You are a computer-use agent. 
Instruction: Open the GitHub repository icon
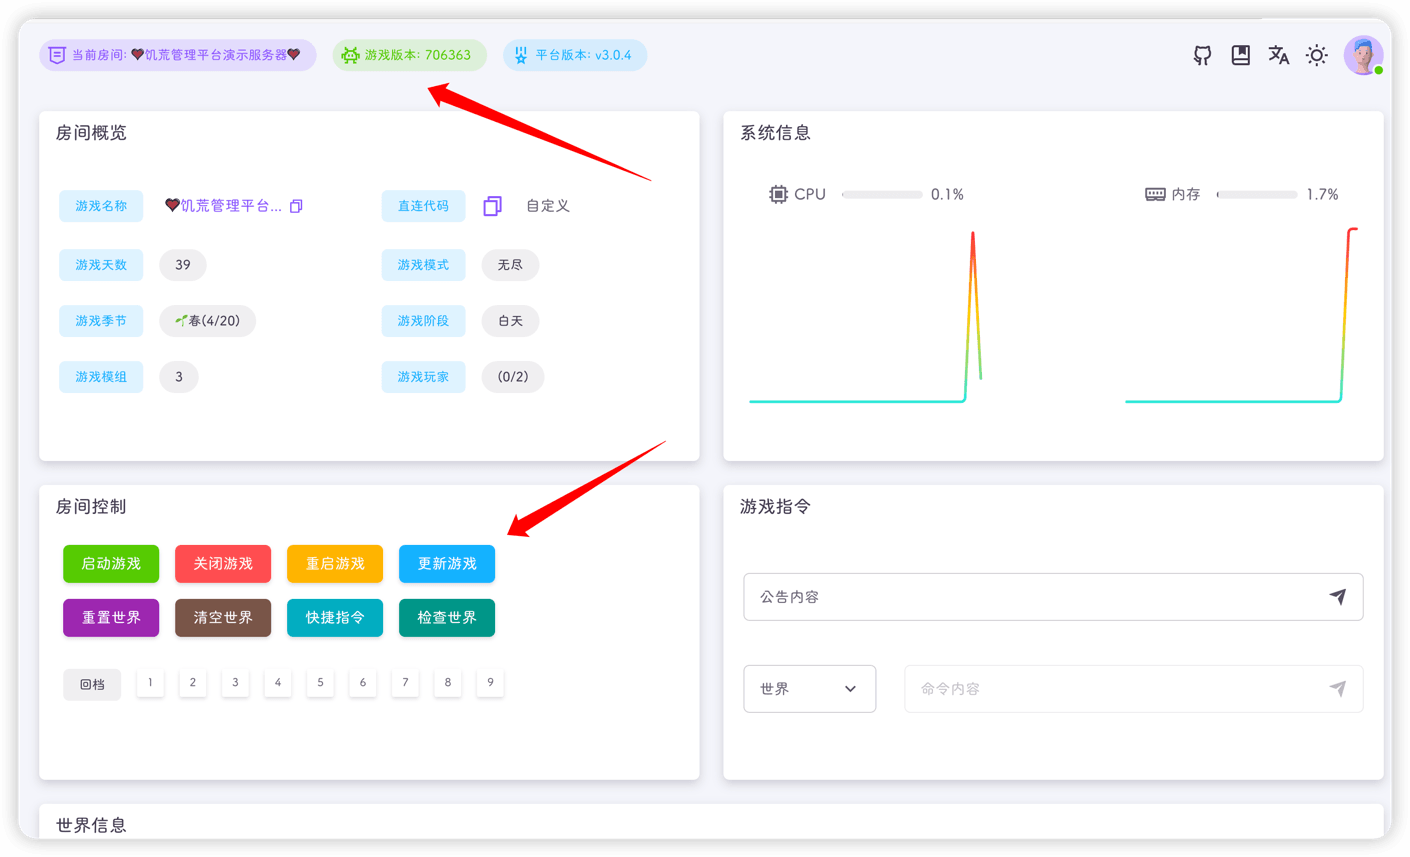1202,56
